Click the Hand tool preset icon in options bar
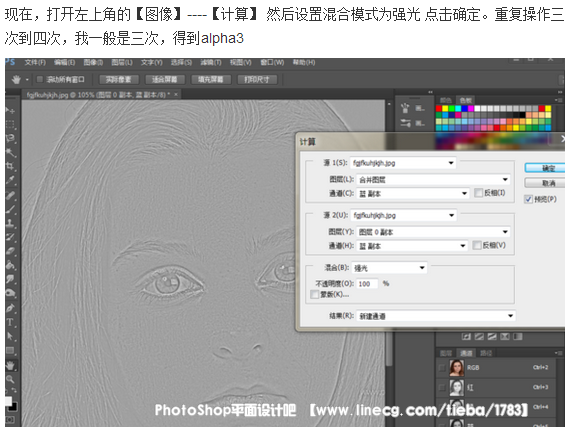 click(16, 79)
